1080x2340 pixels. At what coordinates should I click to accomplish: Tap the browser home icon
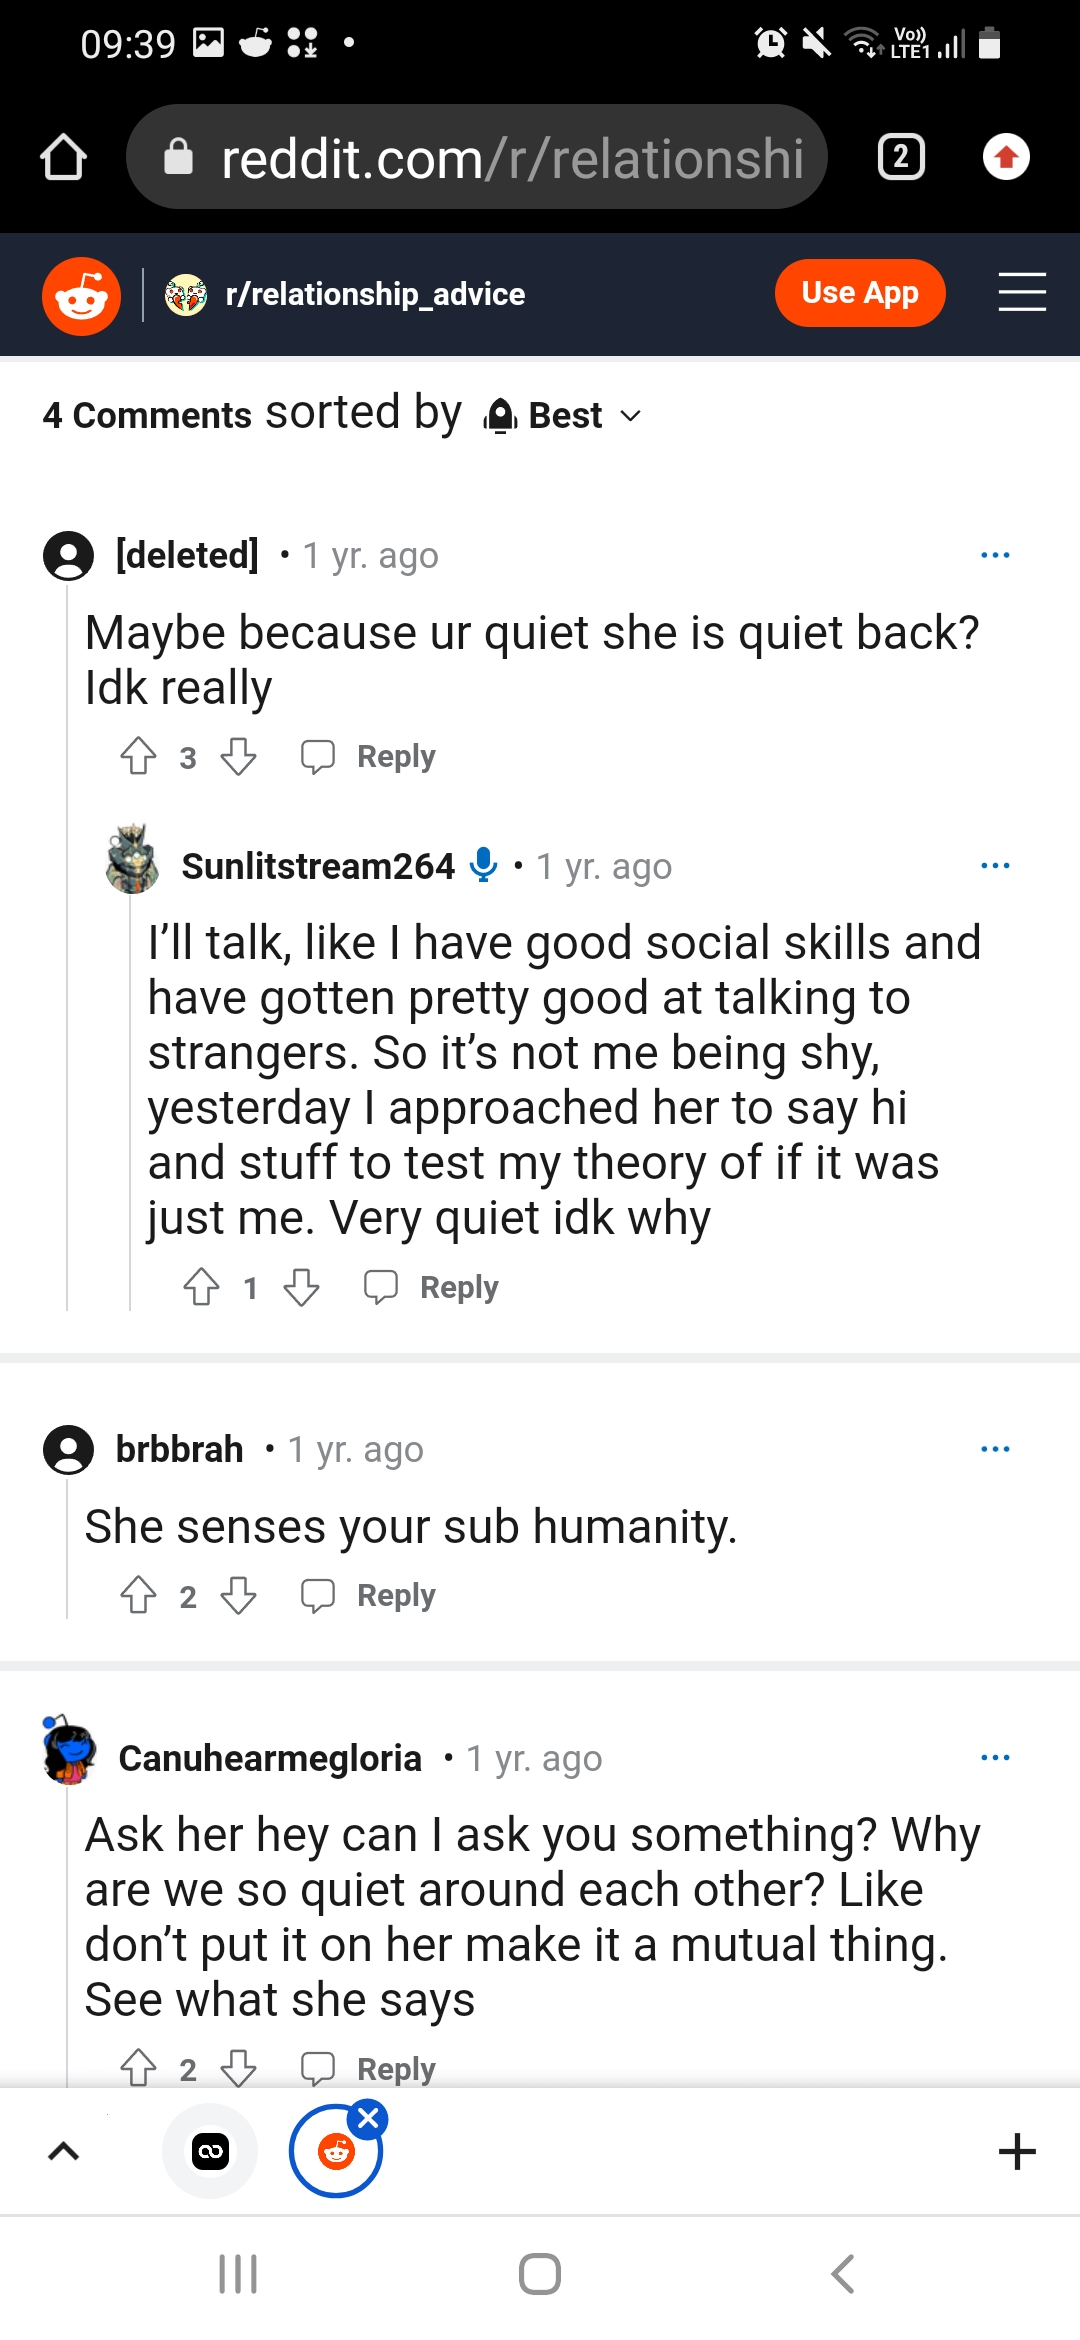click(x=63, y=157)
